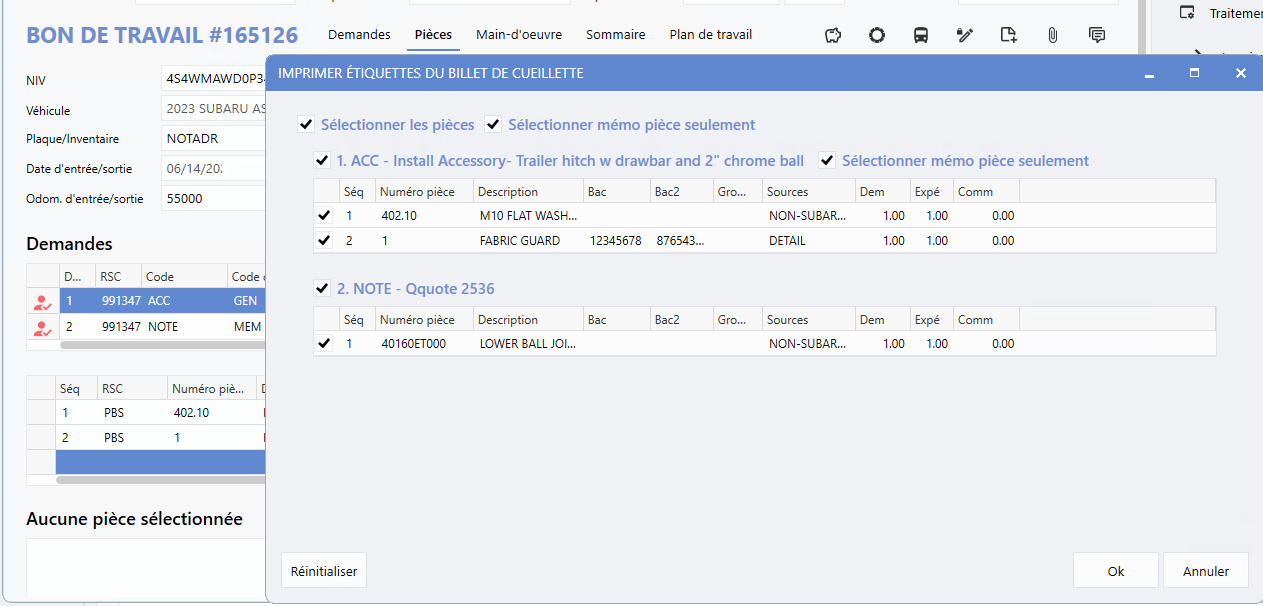This screenshot has width=1263, height=606.
Task: Uncheck 'Sélectionner les pièces' checkbox
Action: tap(305, 125)
